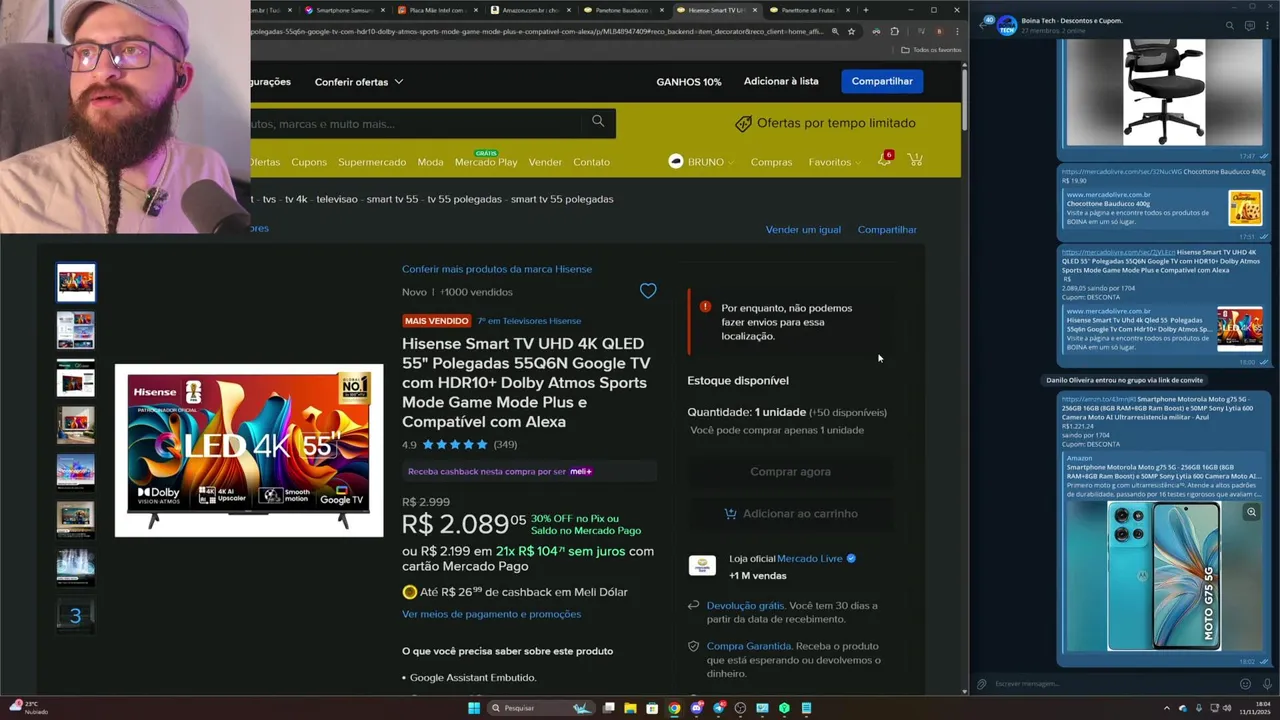Open File Explorer from taskbar
The width and height of the screenshot is (1280, 720).
pos(630,708)
